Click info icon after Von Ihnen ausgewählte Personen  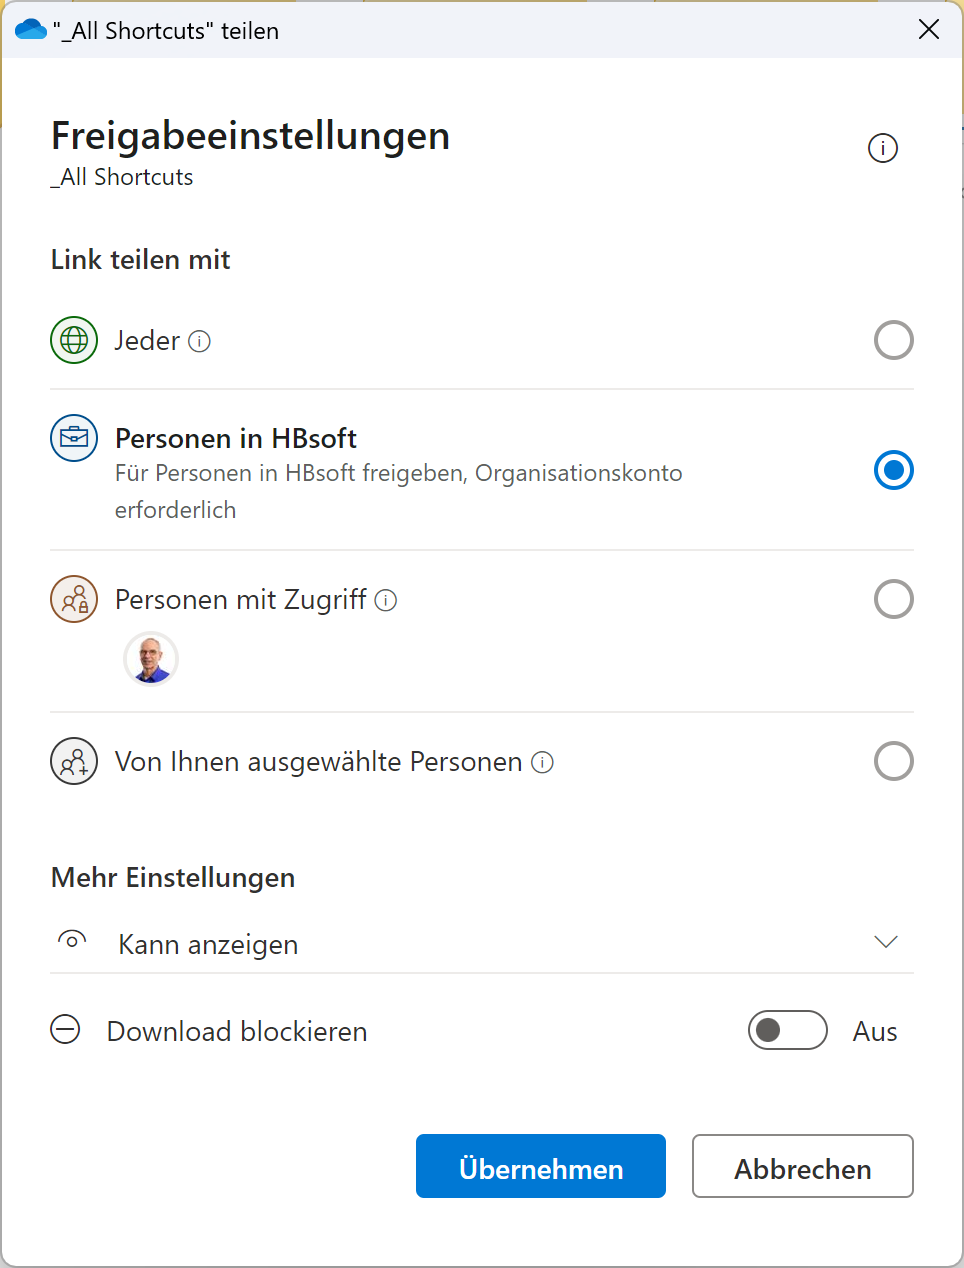pyautogui.click(x=542, y=762)
